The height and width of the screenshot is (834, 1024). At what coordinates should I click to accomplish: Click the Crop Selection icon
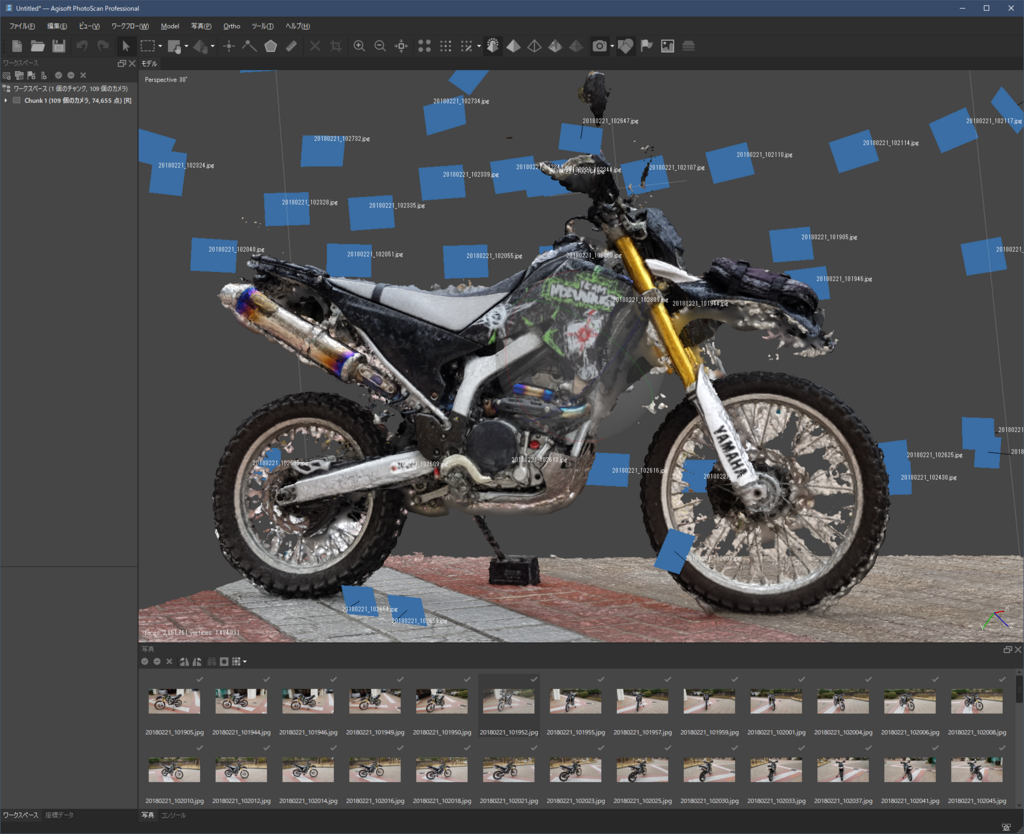tap(336, 46)
